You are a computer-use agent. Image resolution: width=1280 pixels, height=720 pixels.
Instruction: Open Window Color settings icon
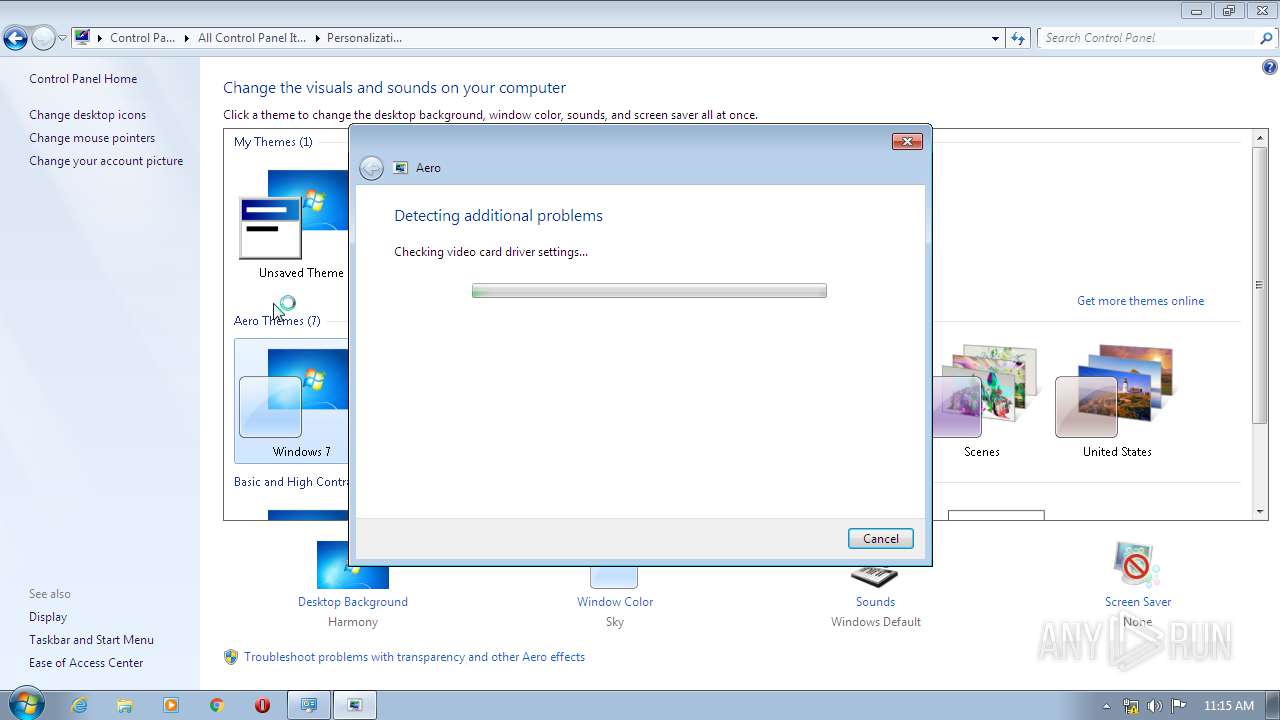pos(614,577)
